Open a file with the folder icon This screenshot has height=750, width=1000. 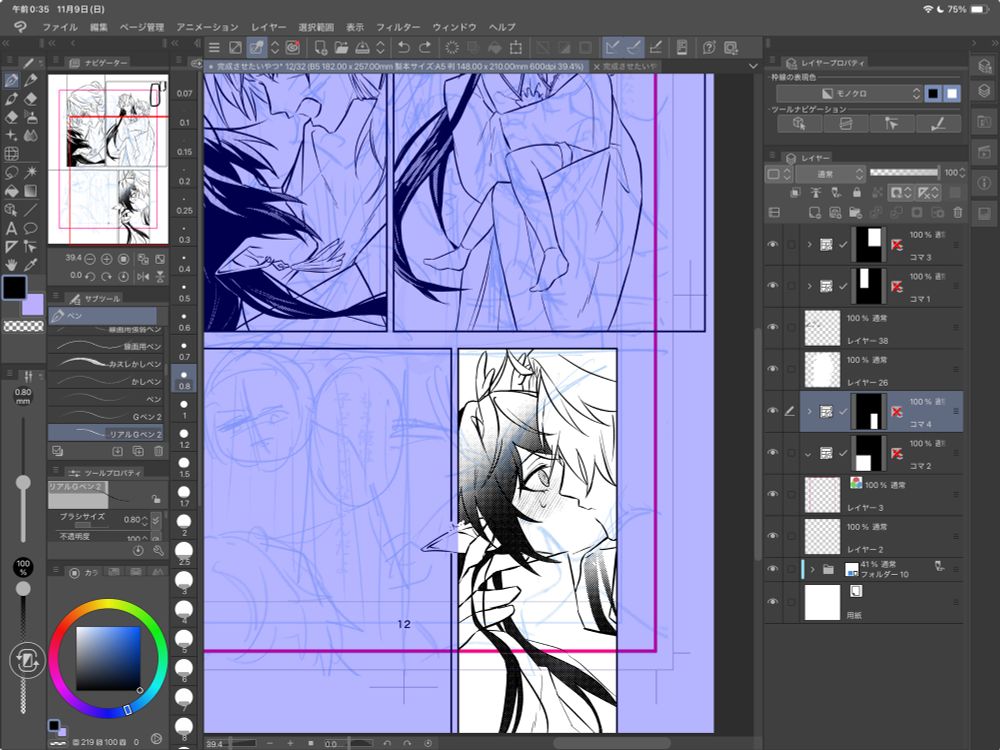(x=341, y=47)
